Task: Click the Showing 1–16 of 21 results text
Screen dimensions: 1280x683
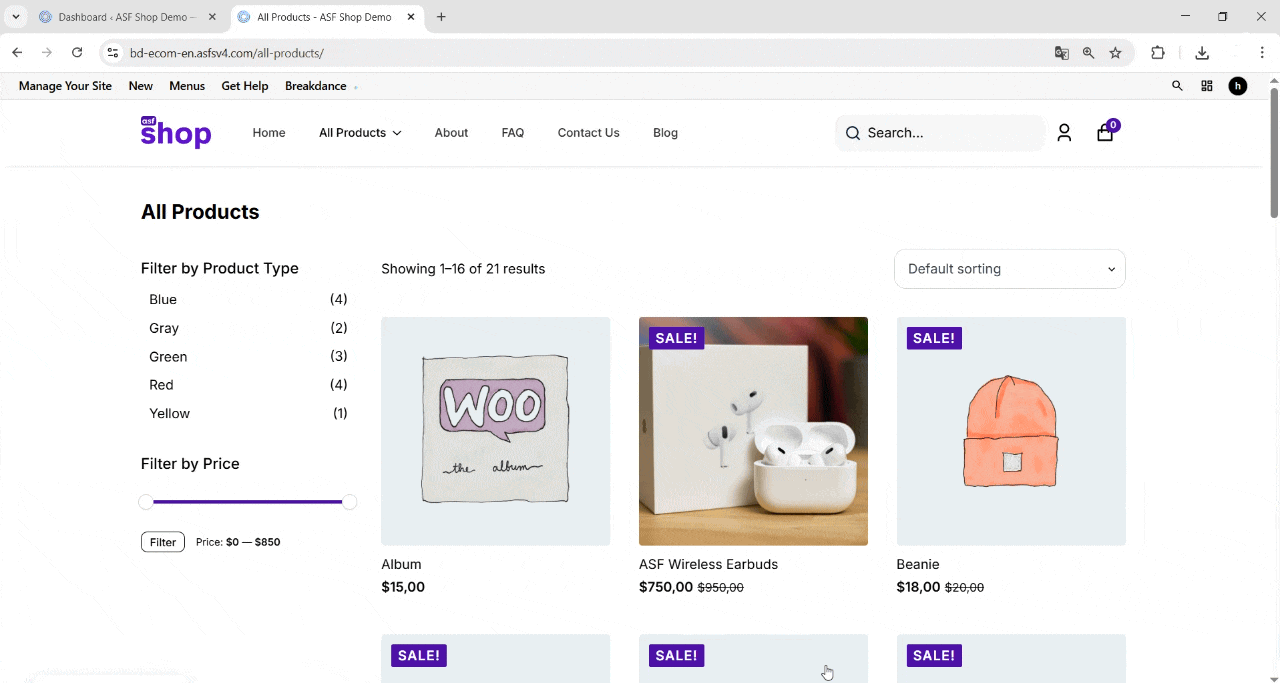Action: click(x=463, y=269)
